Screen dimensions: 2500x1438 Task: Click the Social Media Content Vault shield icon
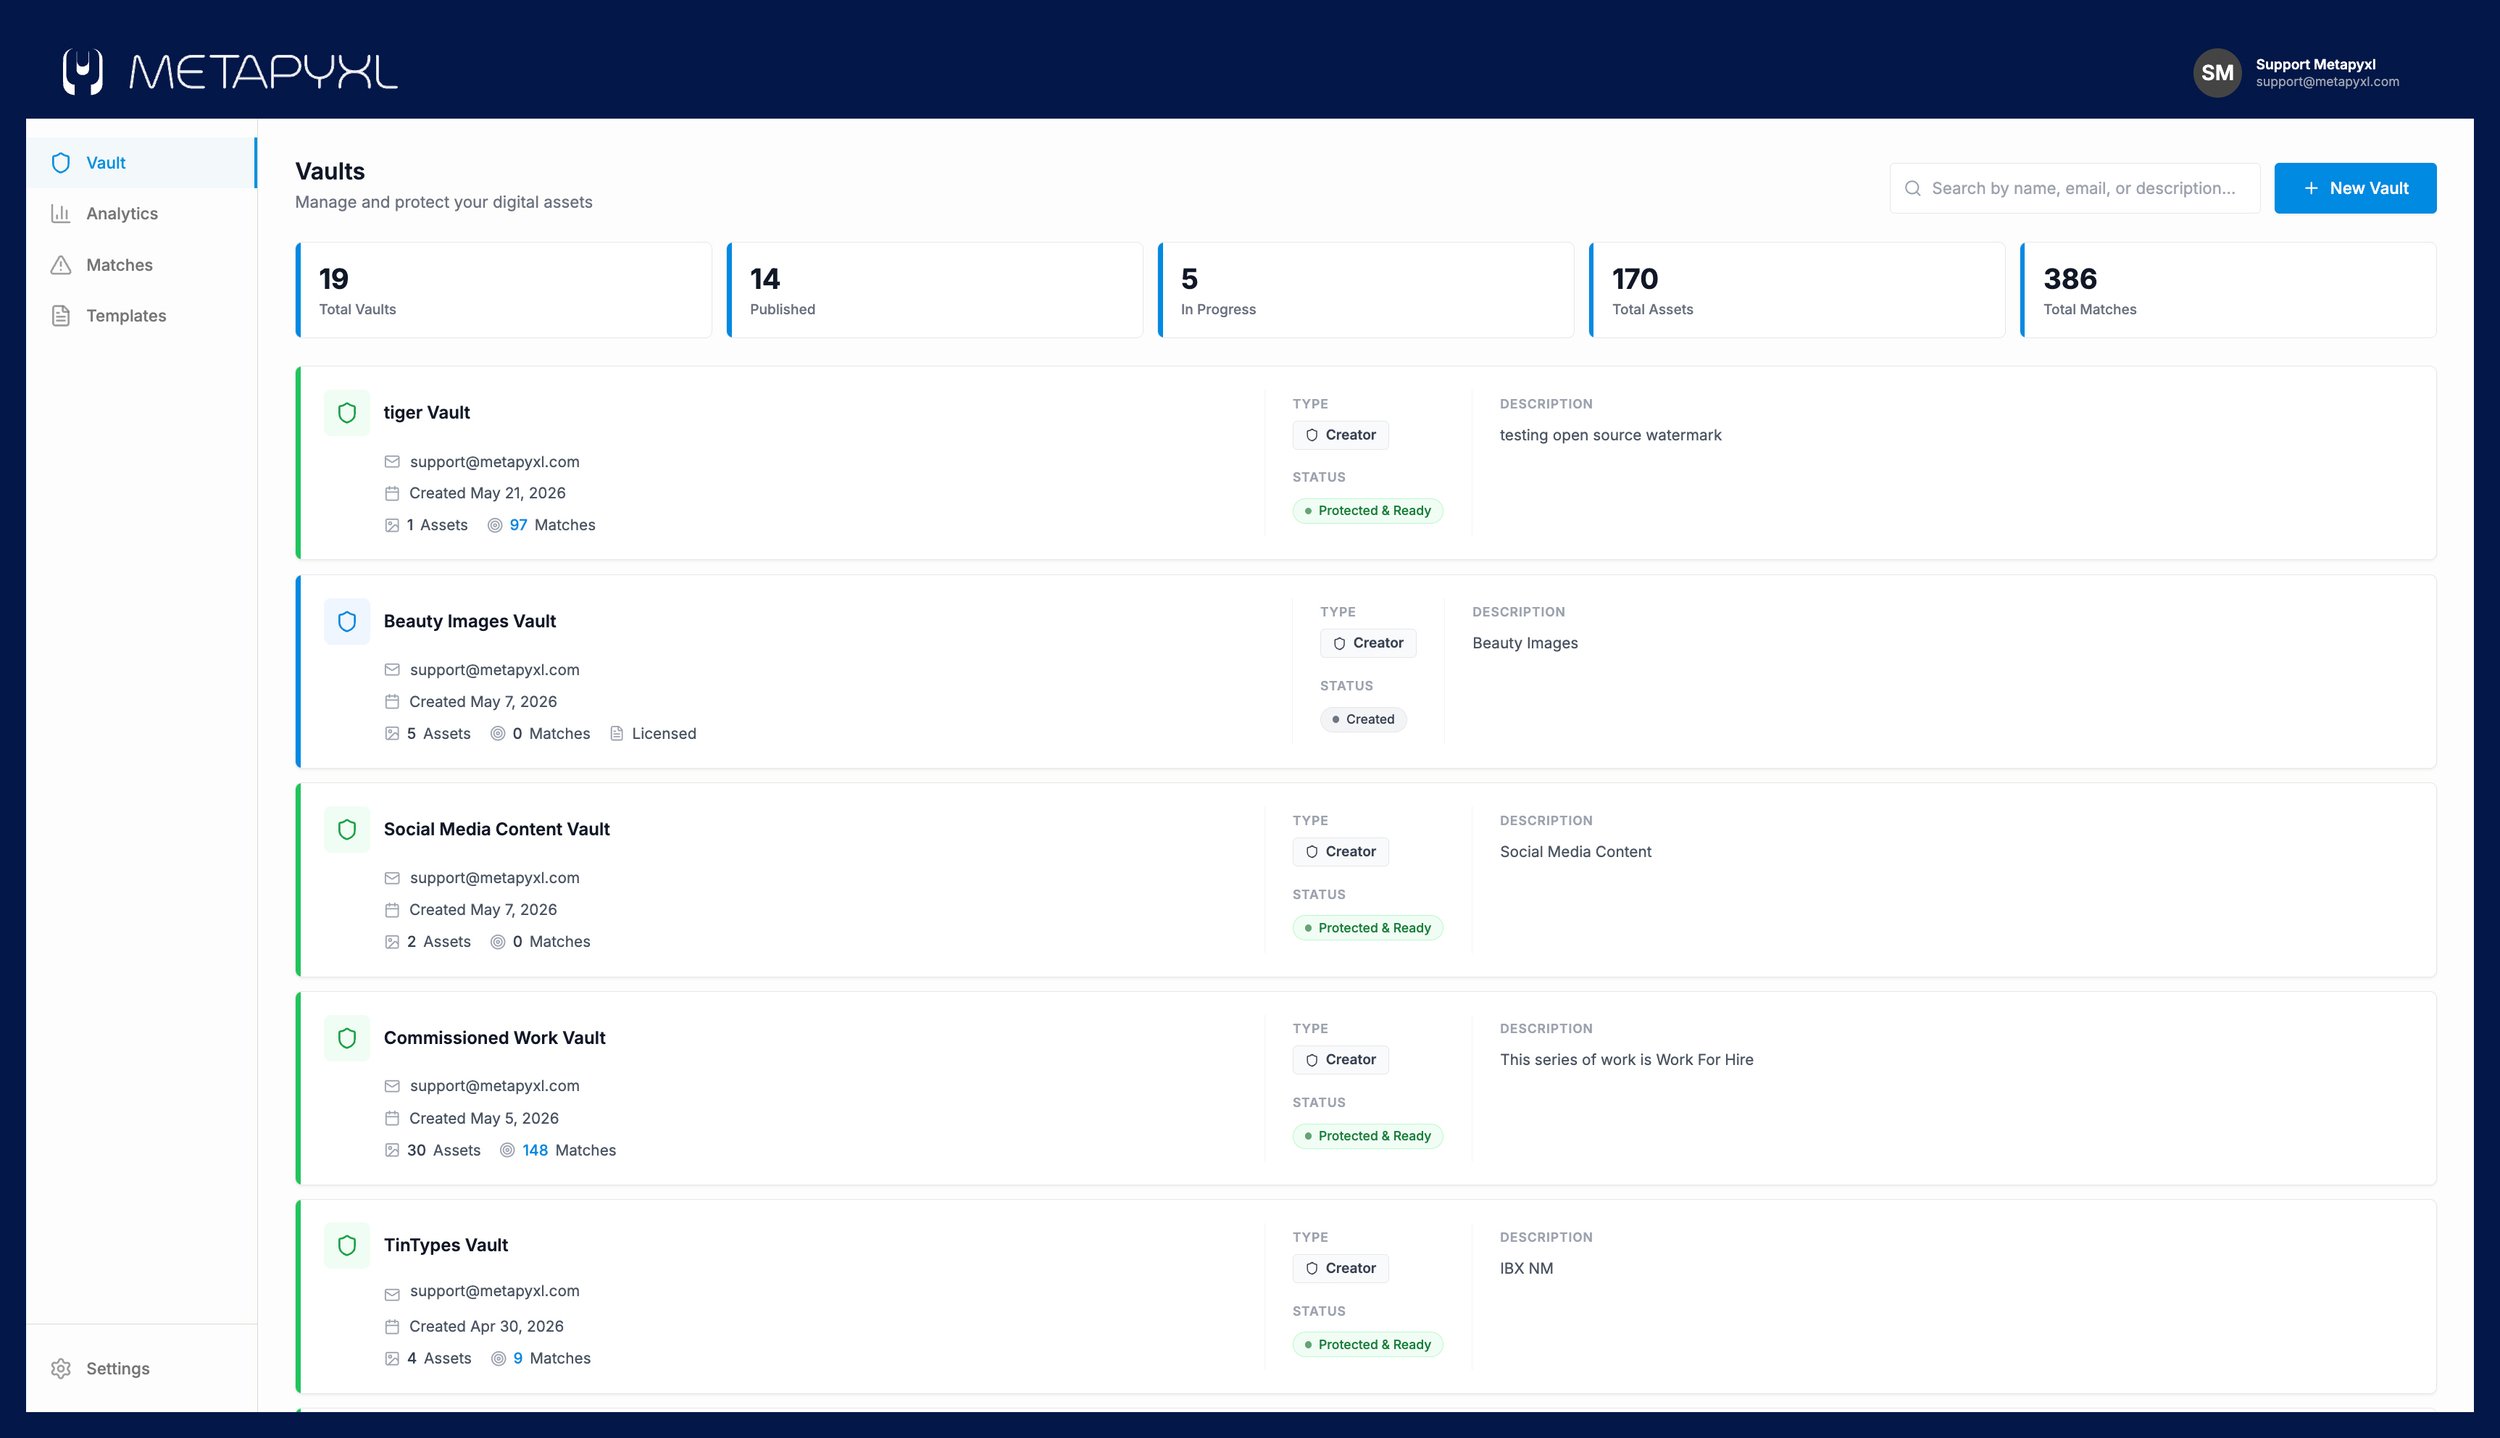347,829
